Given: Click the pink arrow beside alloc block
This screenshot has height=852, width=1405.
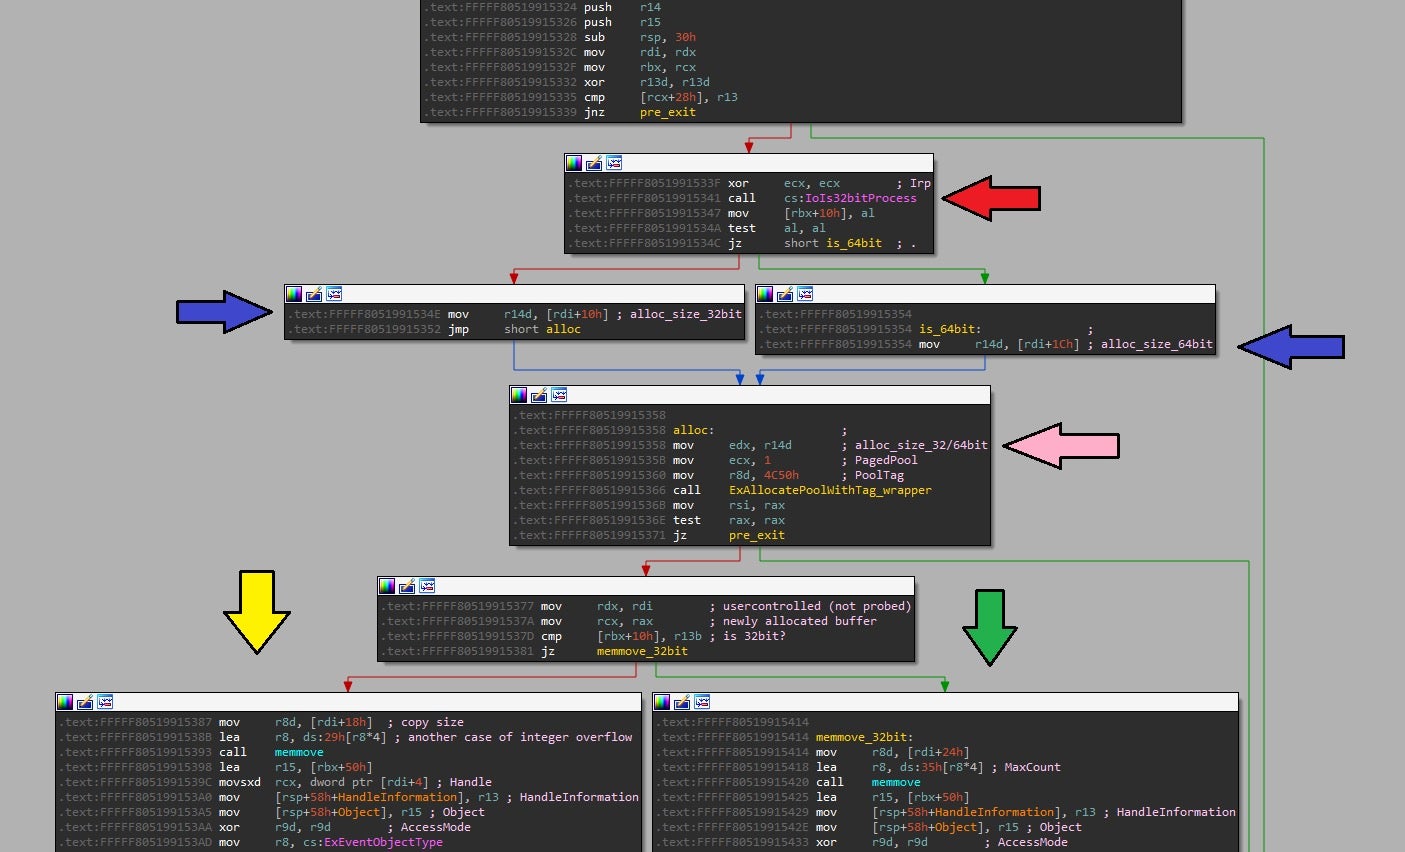Looking at the screenshot, I should tap(1060, 446).
